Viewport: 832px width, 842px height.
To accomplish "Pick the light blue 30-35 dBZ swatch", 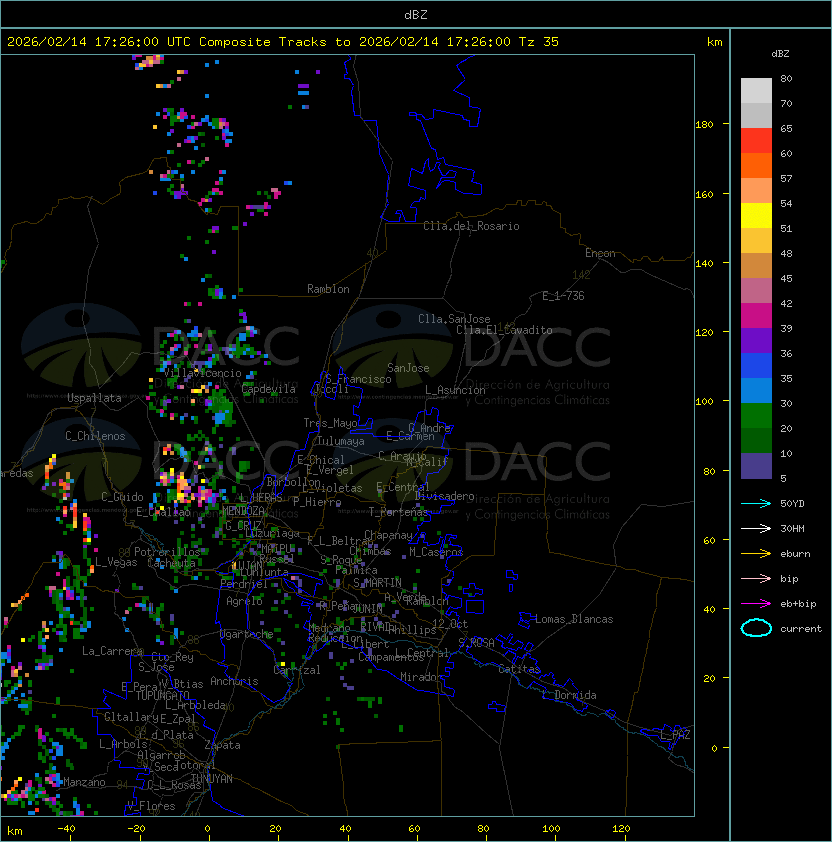I will pyautogui.click(x=756, y=390).
